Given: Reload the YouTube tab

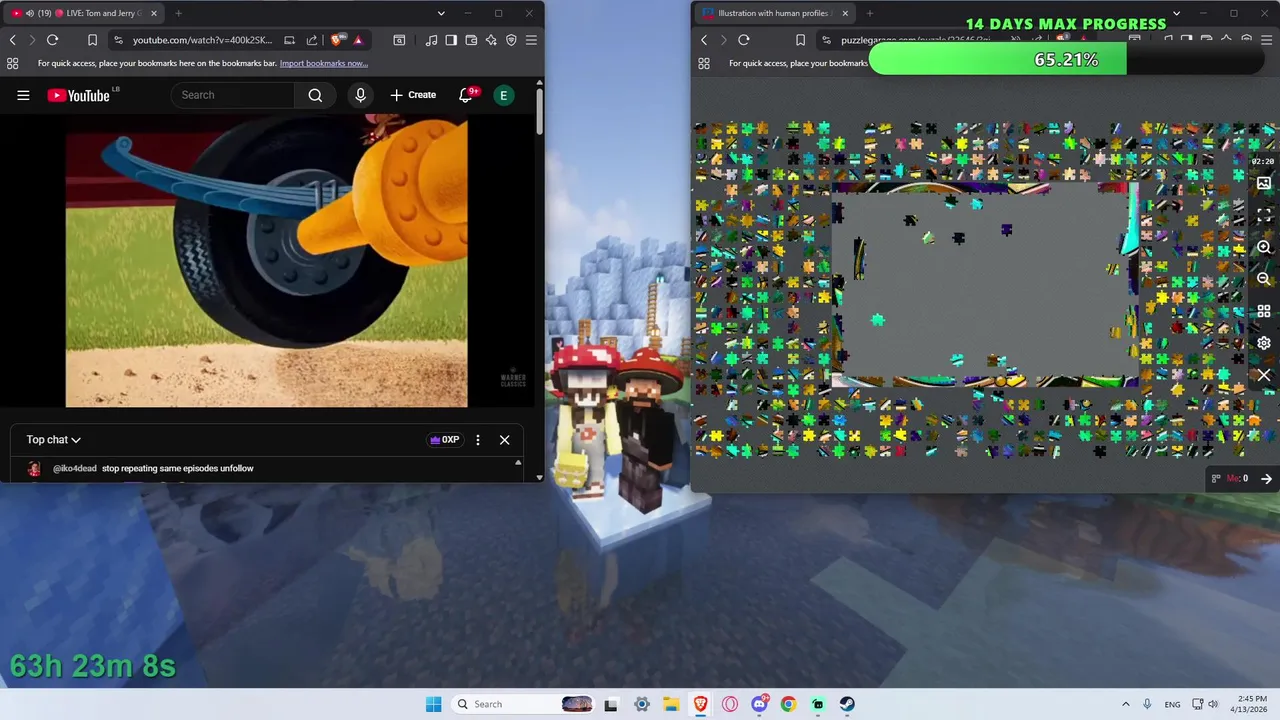Looking at the screenshot, I should click(52, 40).
